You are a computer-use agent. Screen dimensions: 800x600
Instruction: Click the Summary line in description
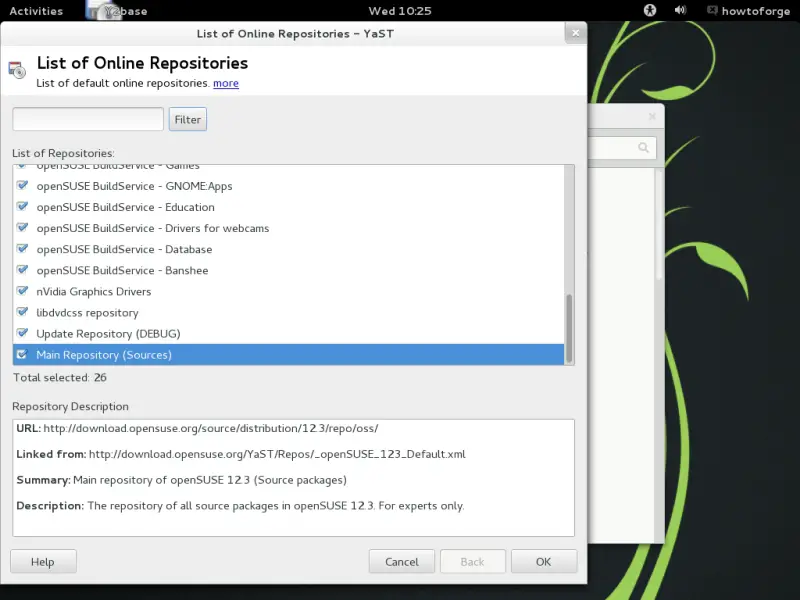point(182,480)
